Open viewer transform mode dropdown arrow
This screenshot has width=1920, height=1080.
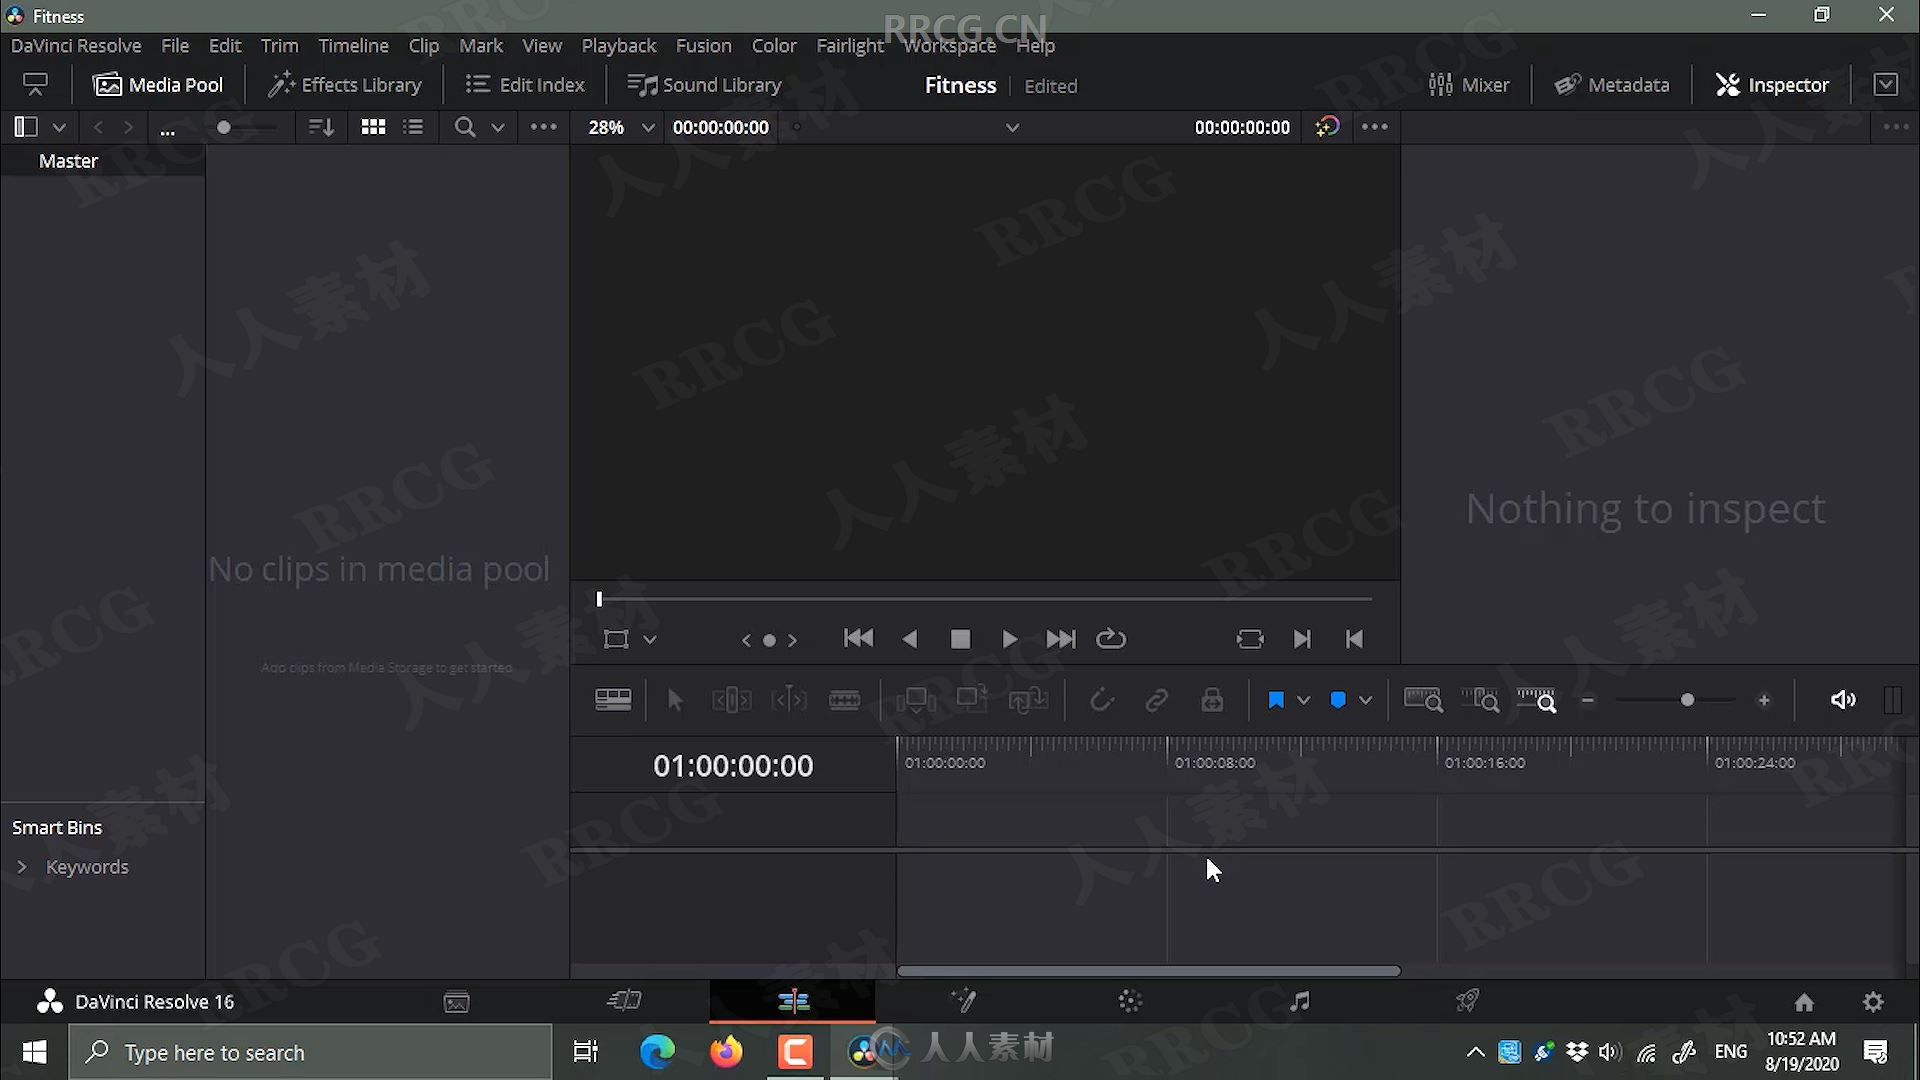pos(650,640)
